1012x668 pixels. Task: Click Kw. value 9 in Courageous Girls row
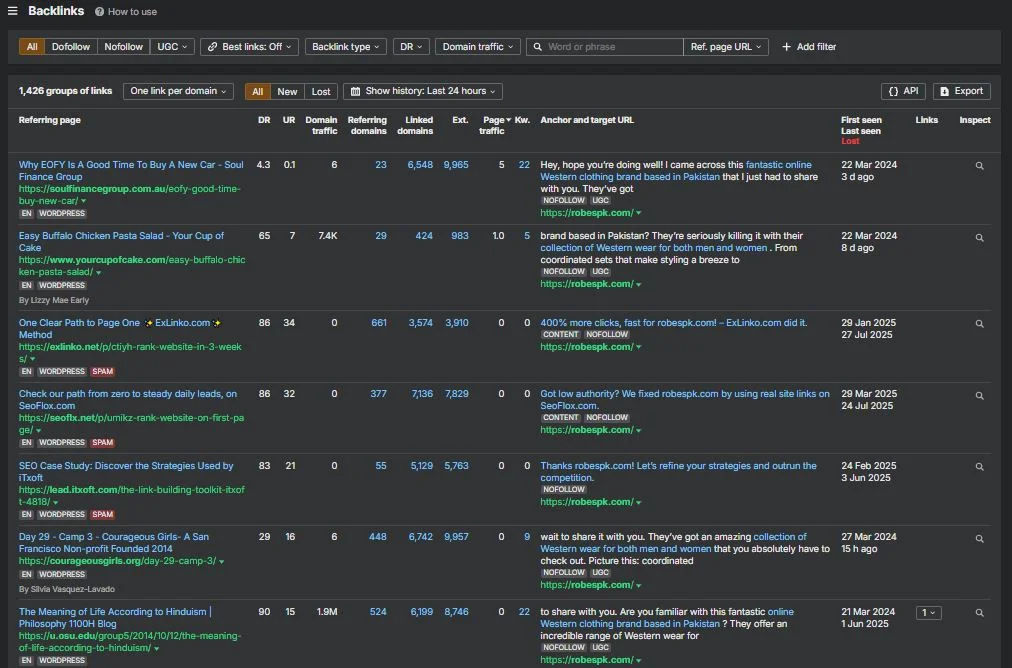527,536
